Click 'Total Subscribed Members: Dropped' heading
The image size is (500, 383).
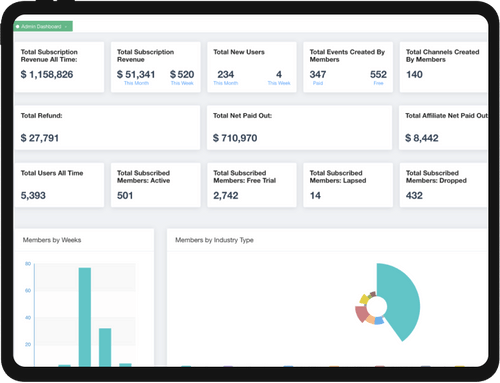[436, 177]
